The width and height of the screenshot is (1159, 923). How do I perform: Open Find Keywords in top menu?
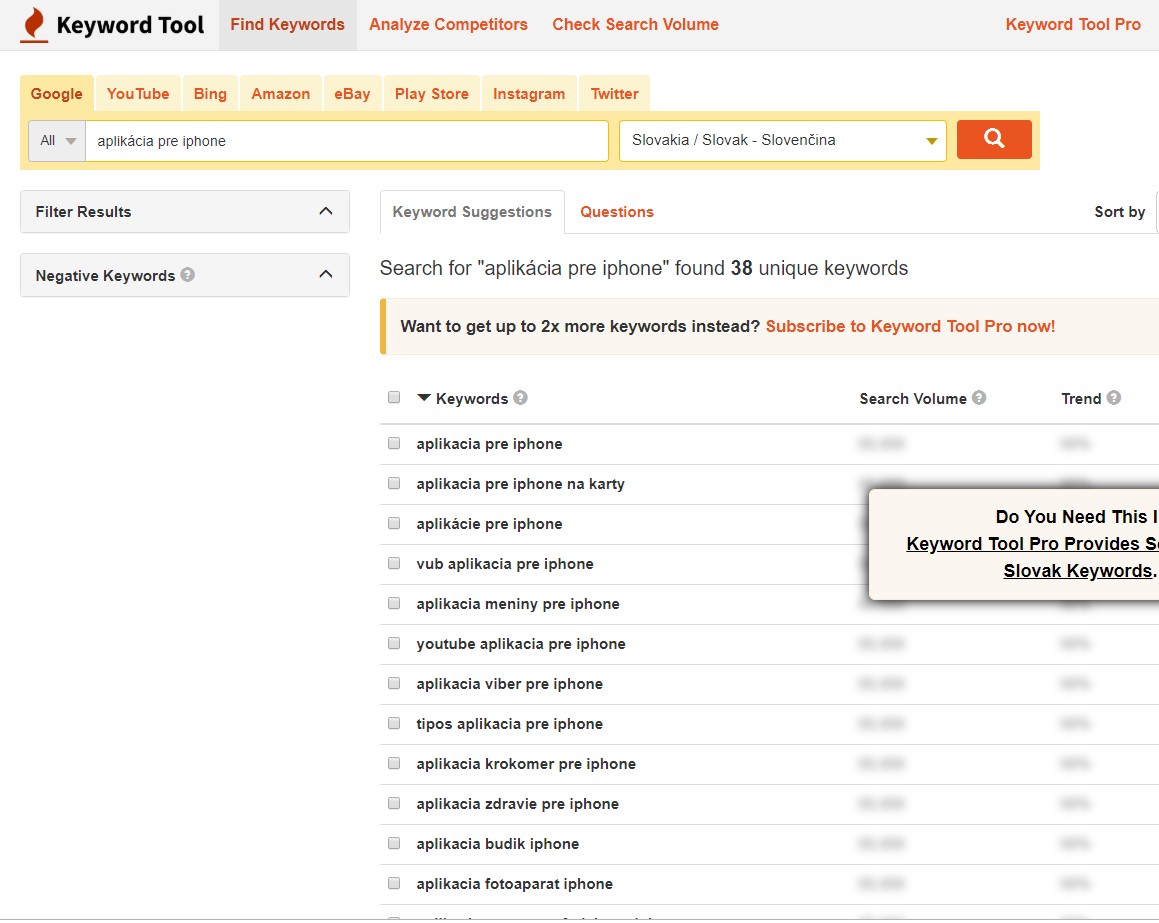pos(288,24)
